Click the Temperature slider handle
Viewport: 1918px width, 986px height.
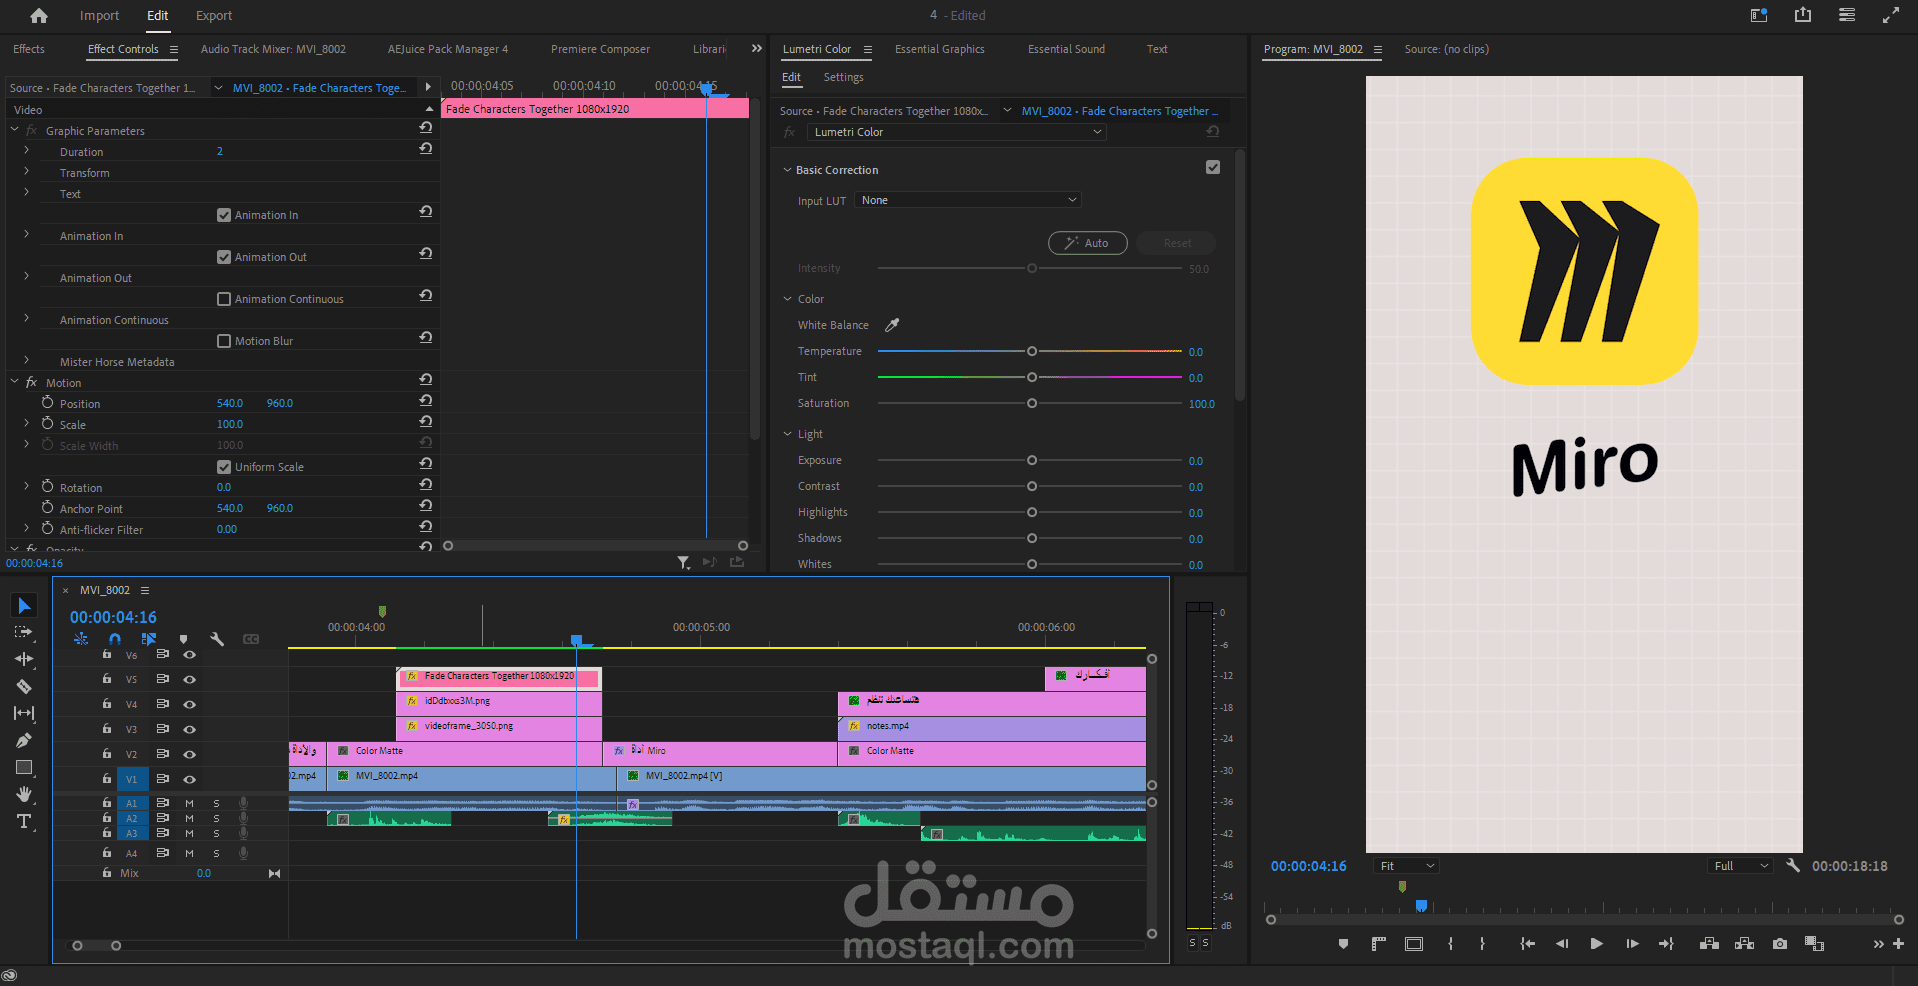1032,351
